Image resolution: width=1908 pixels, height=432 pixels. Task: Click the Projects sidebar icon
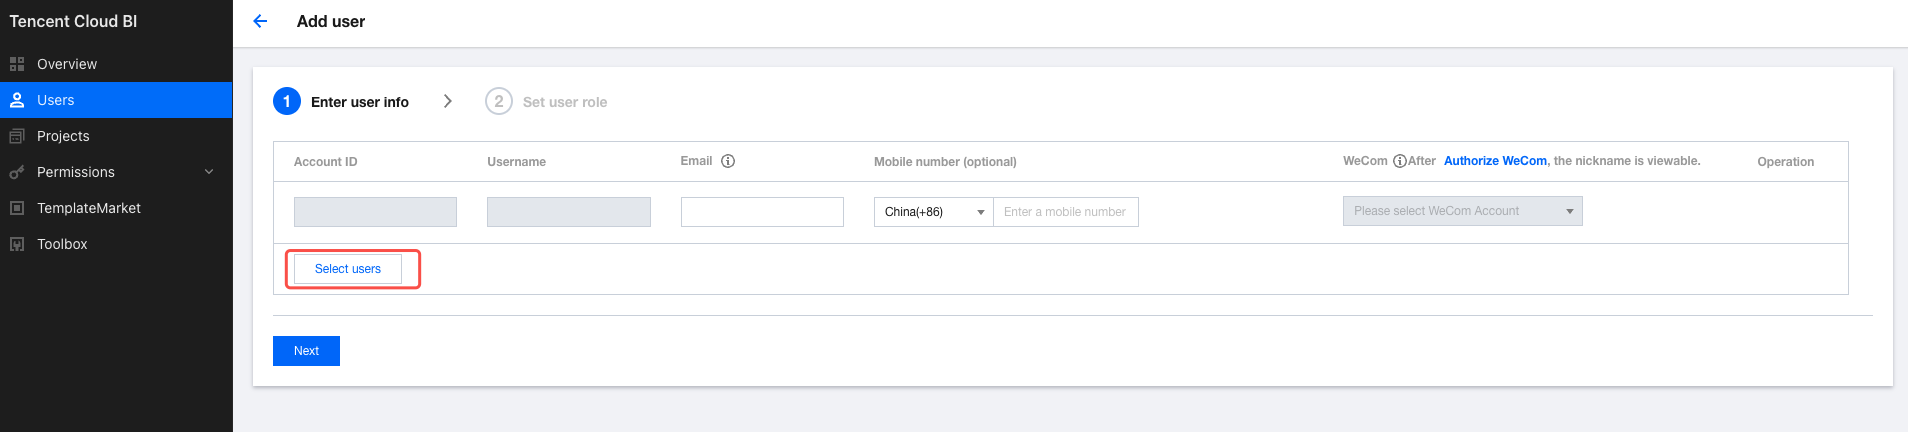click(x=17, y=136)
